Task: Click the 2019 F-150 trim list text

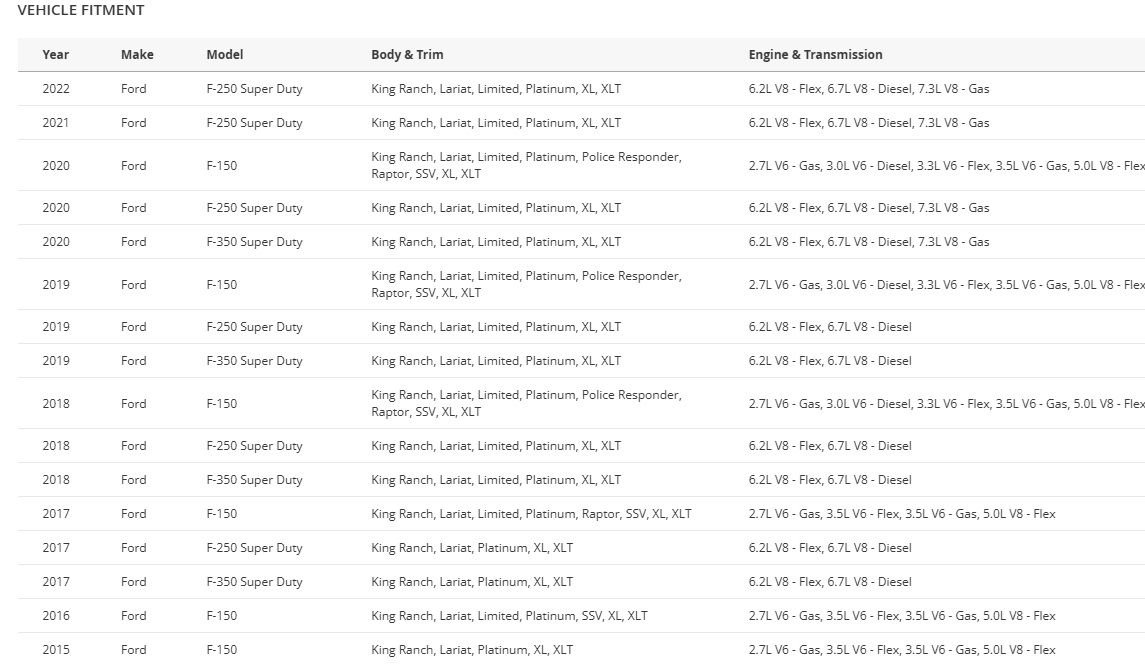Action: tap(526, 285)
